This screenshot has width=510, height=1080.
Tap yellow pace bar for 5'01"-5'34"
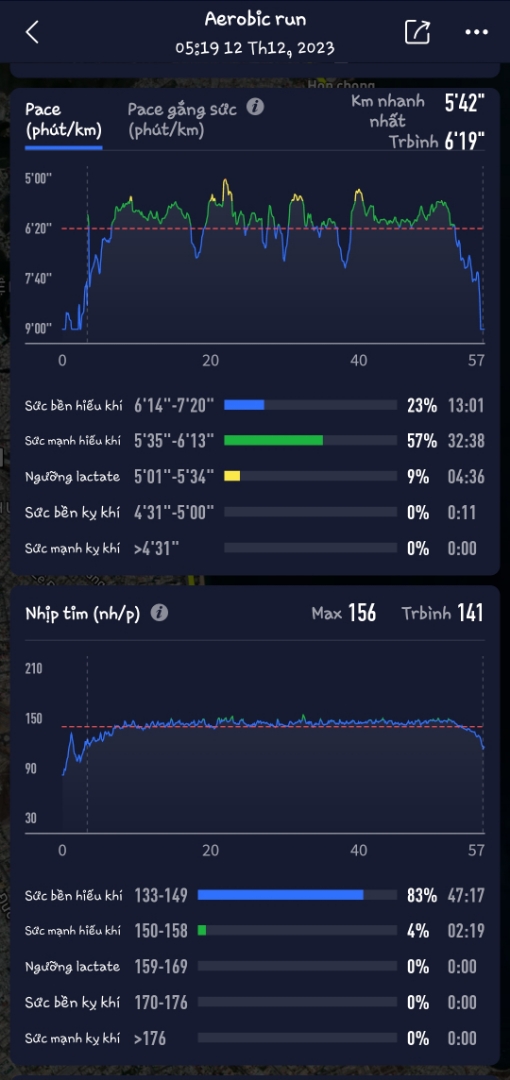click(x=232, y=476)
